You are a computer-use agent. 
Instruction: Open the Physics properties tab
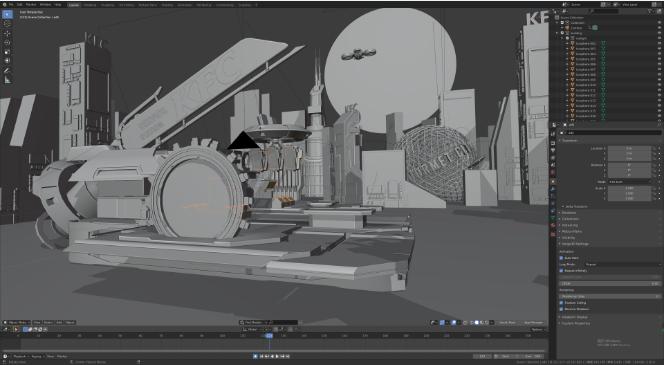click(553, 203)
